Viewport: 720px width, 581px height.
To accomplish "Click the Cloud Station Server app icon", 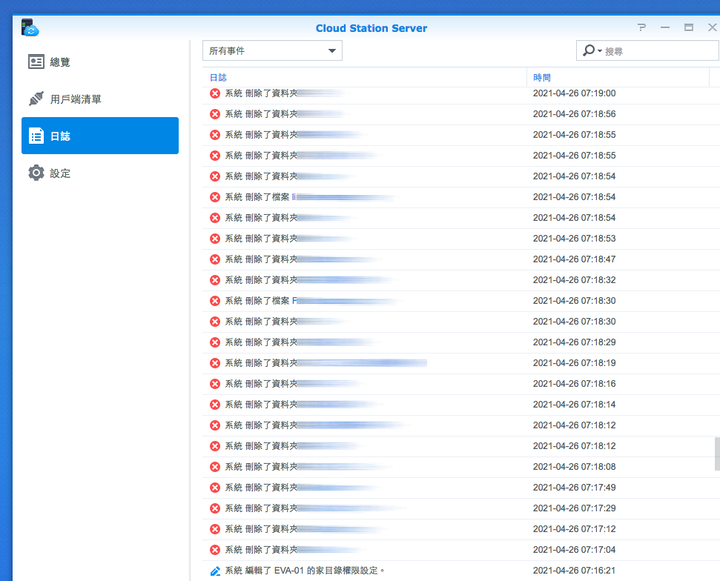I will pos(30,28).
